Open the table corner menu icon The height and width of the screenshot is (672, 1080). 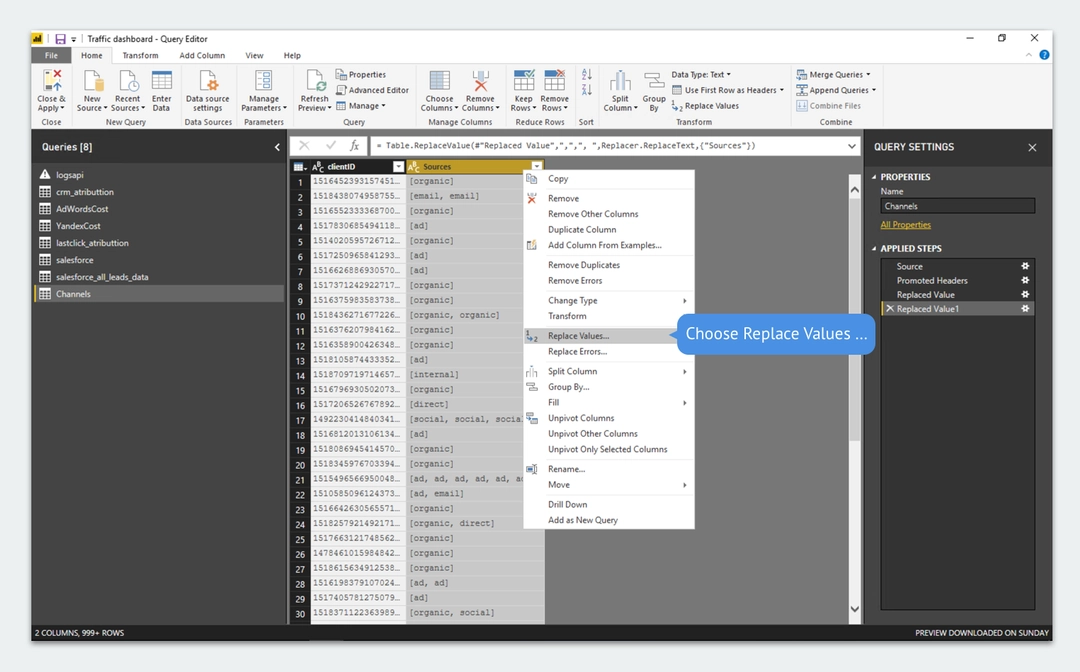pyautogui.click(x=300, y=167)
